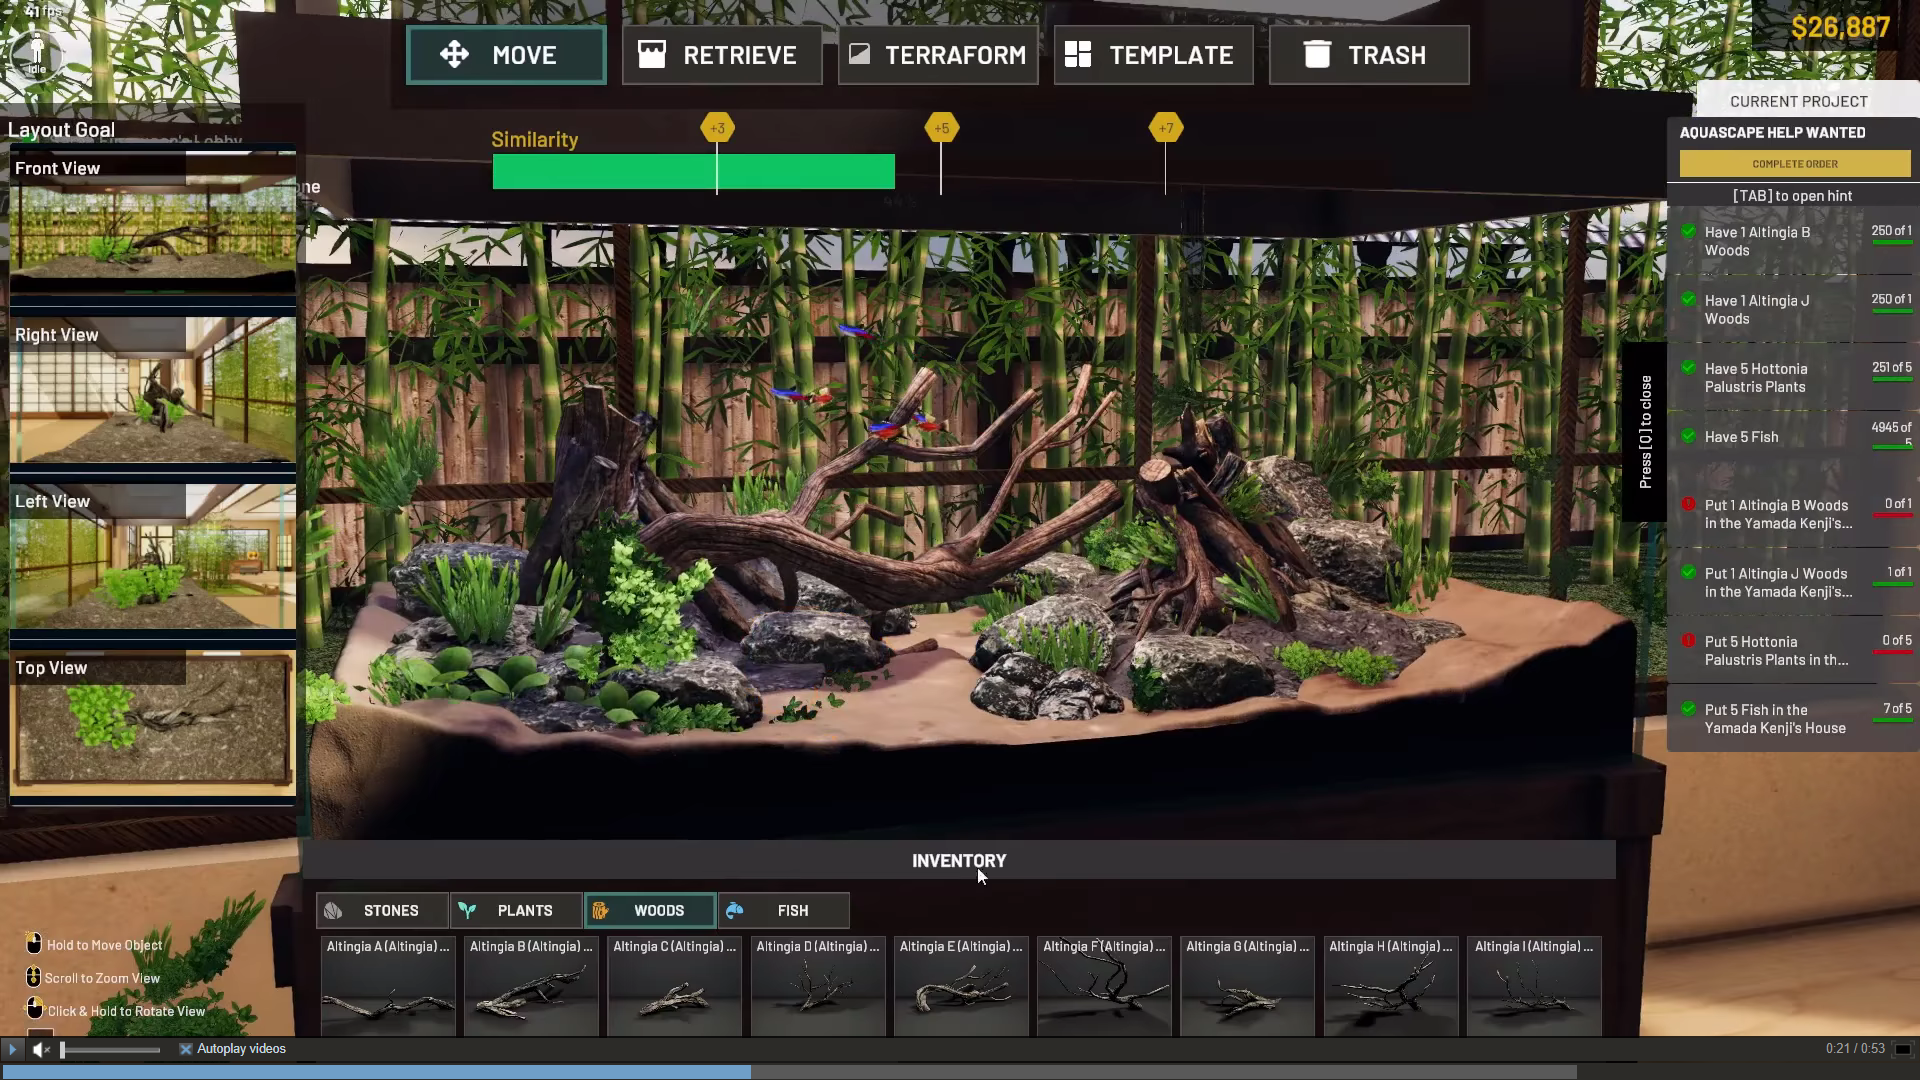Disable Autoplay videos option
Image resolution: width=1920 pixels, height=1080 pixels.
pos(186,1049)
